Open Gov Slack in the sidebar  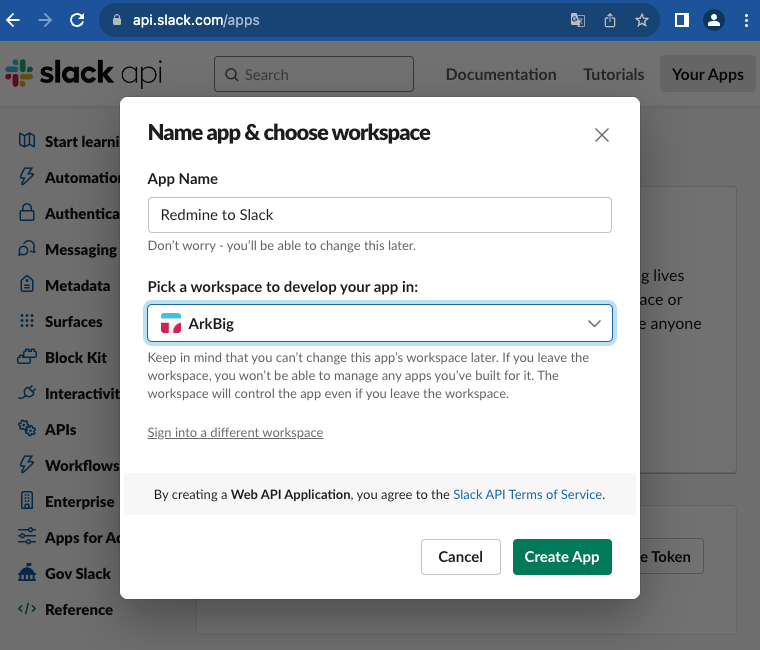78,573
